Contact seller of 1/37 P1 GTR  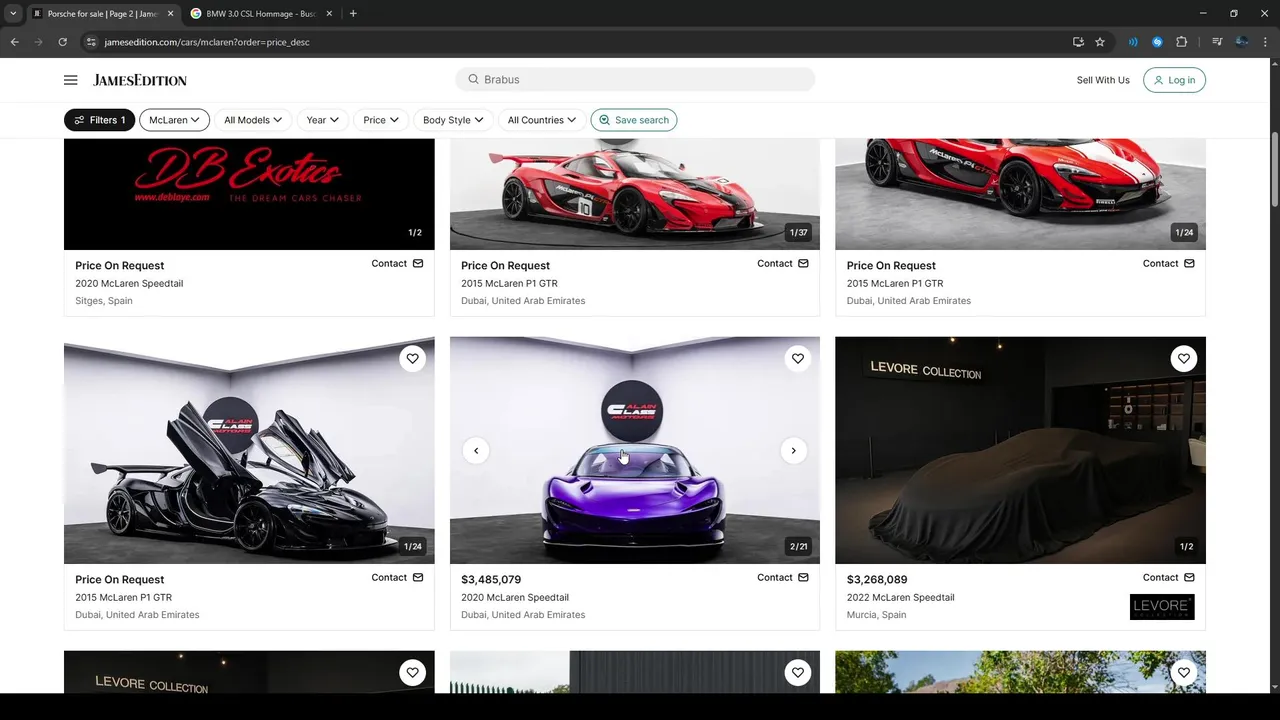(783, 264)
